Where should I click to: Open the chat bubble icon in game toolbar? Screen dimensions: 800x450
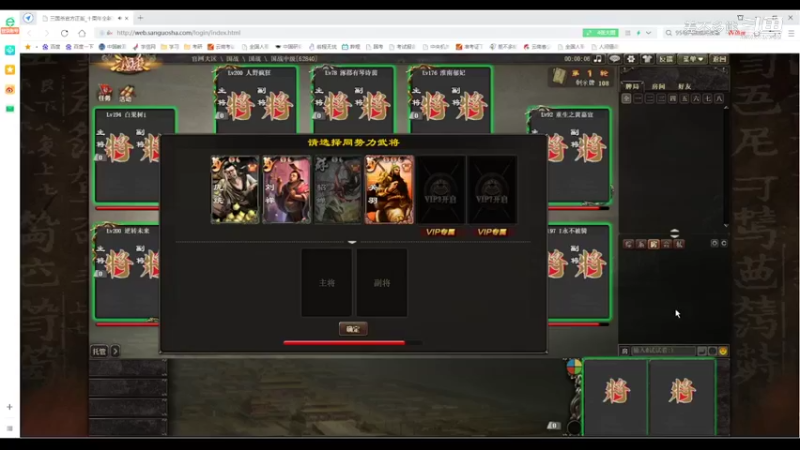coord(614,59)
